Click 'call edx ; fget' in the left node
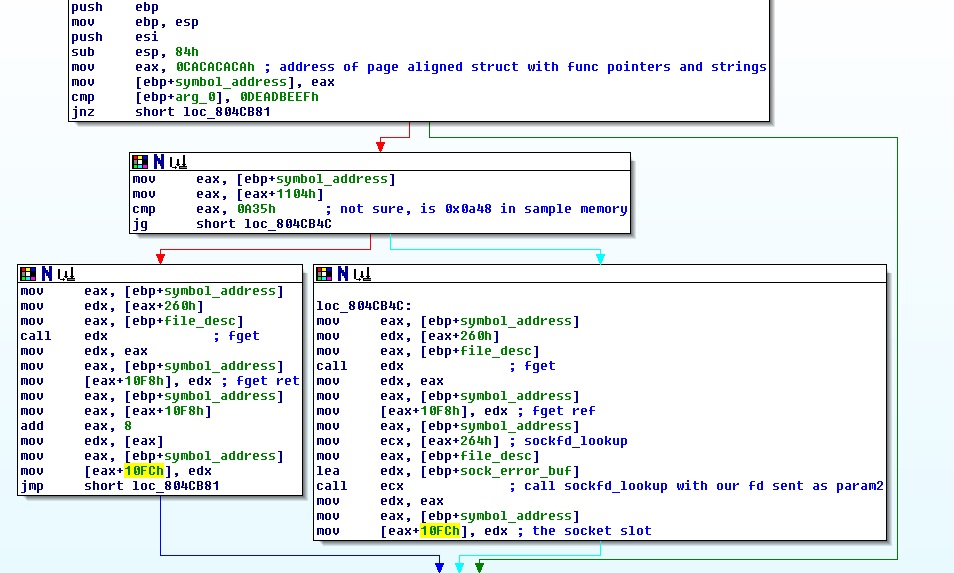 coord(140,336)
